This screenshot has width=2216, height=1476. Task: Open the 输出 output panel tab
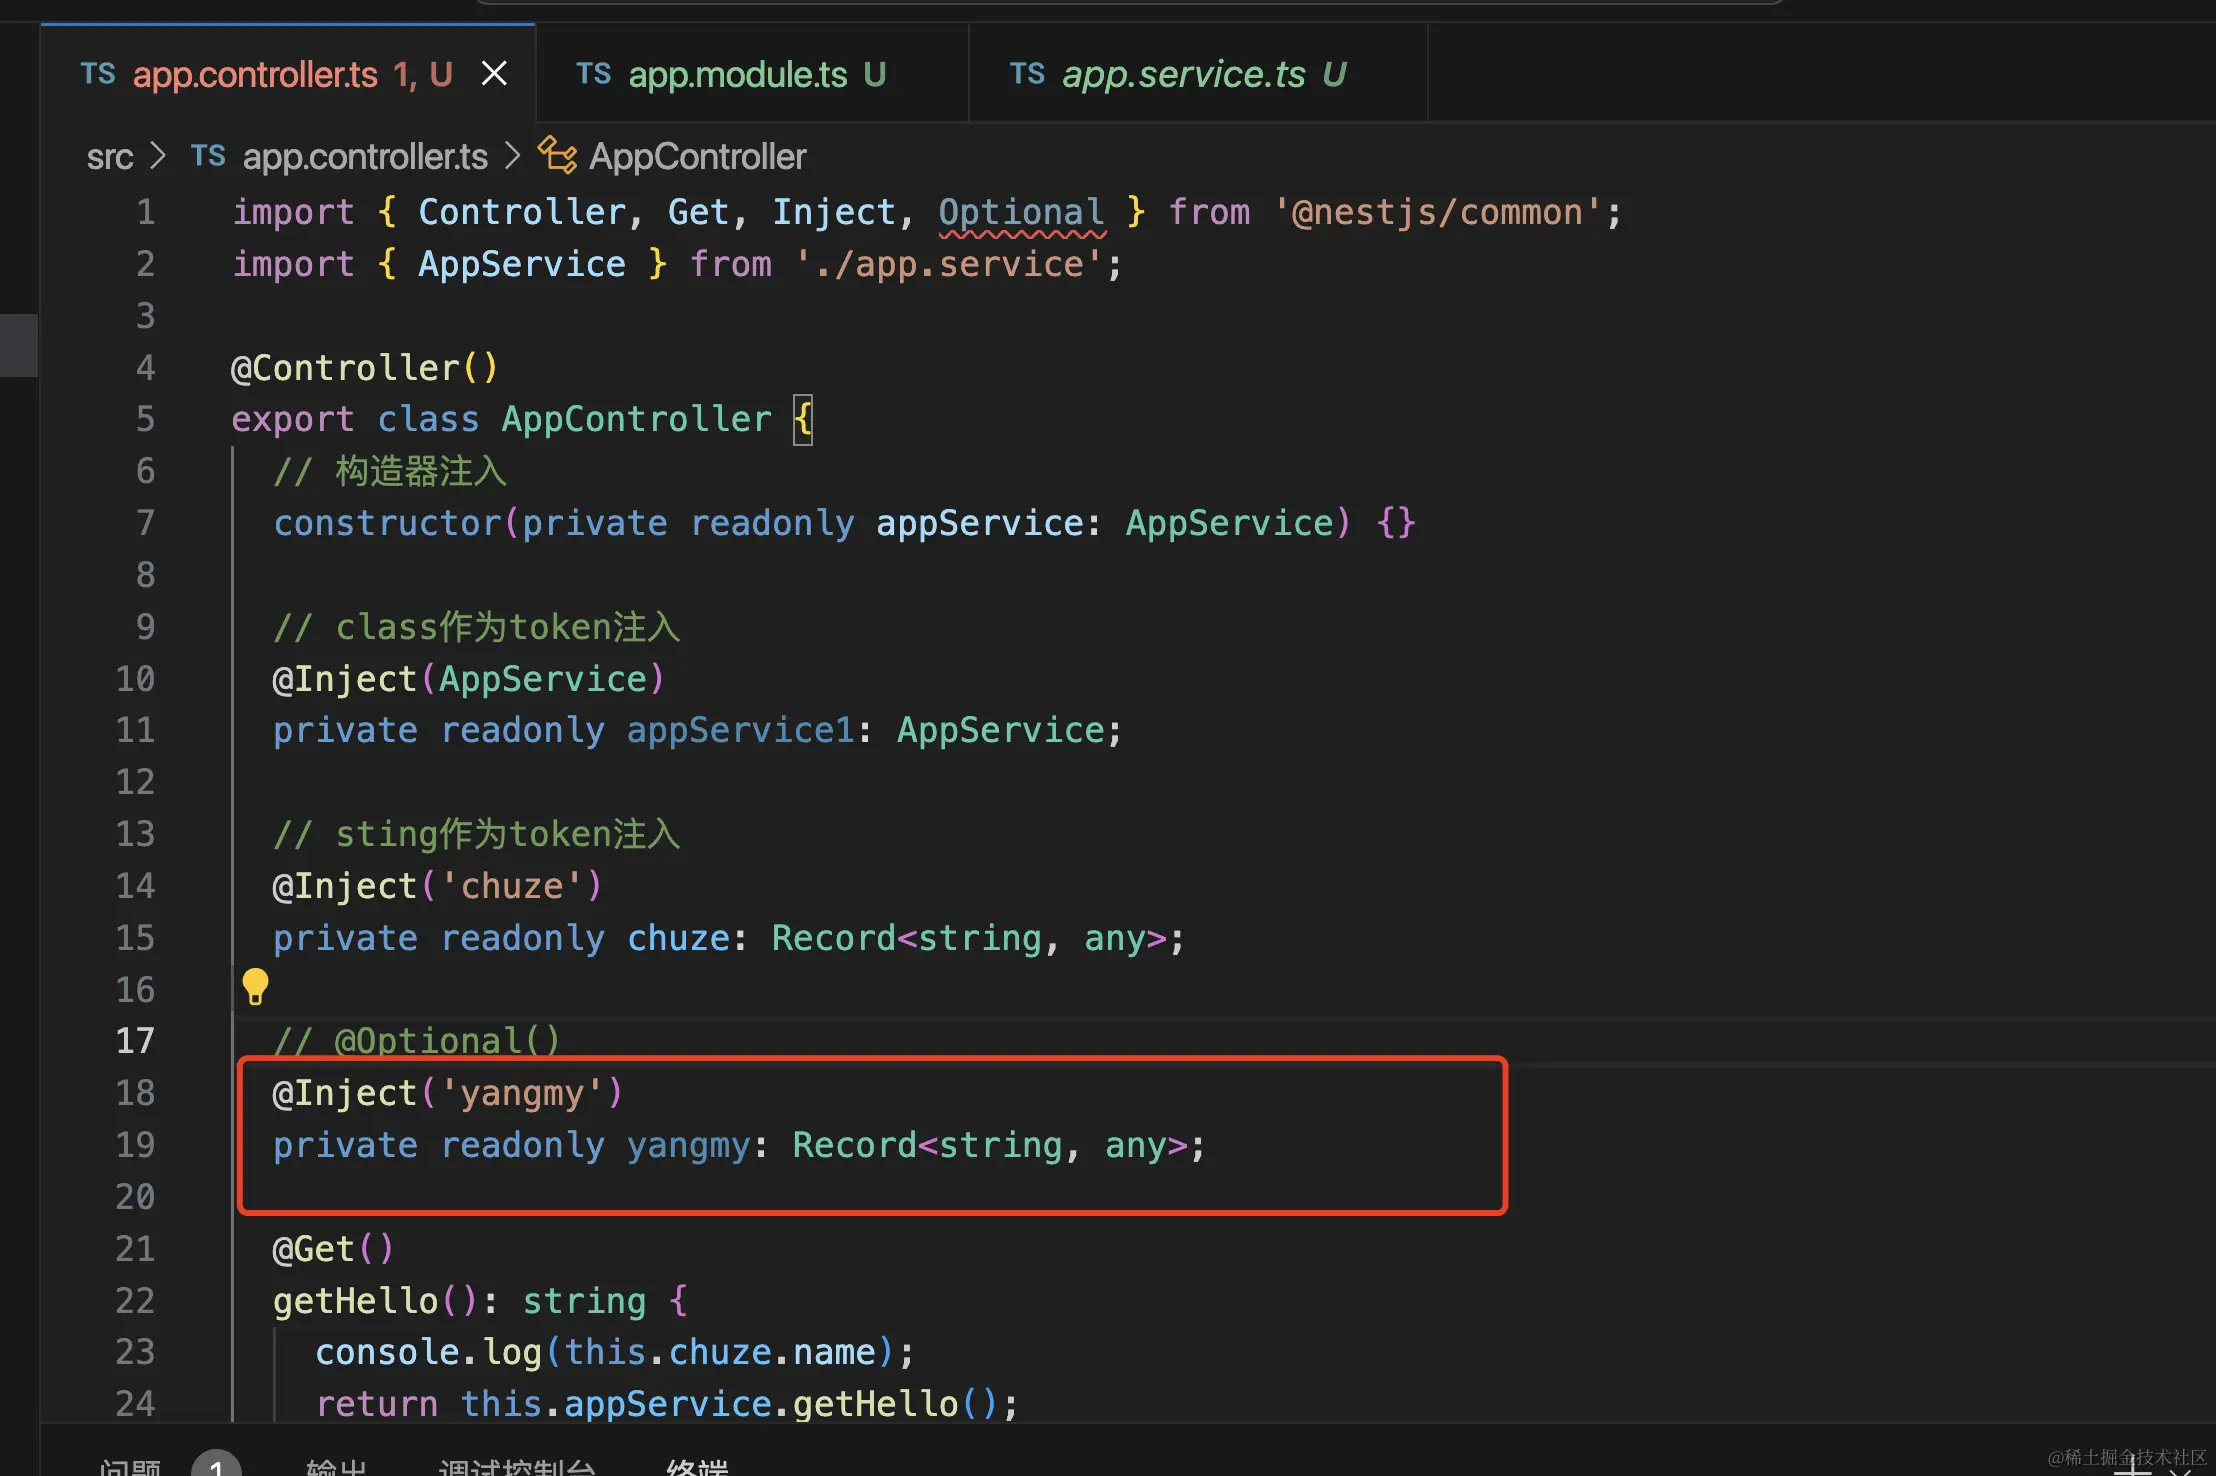click(x=336, y=1466)
